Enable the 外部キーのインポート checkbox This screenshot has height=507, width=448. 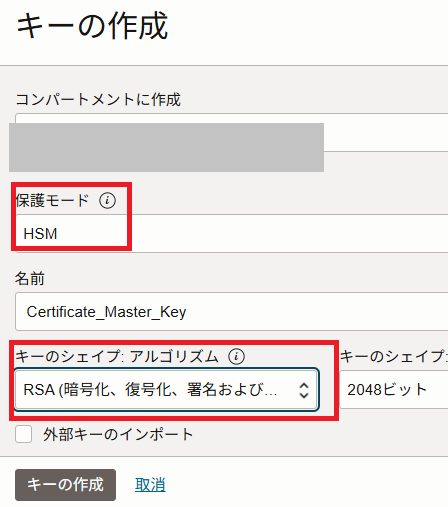coord(24,434)
